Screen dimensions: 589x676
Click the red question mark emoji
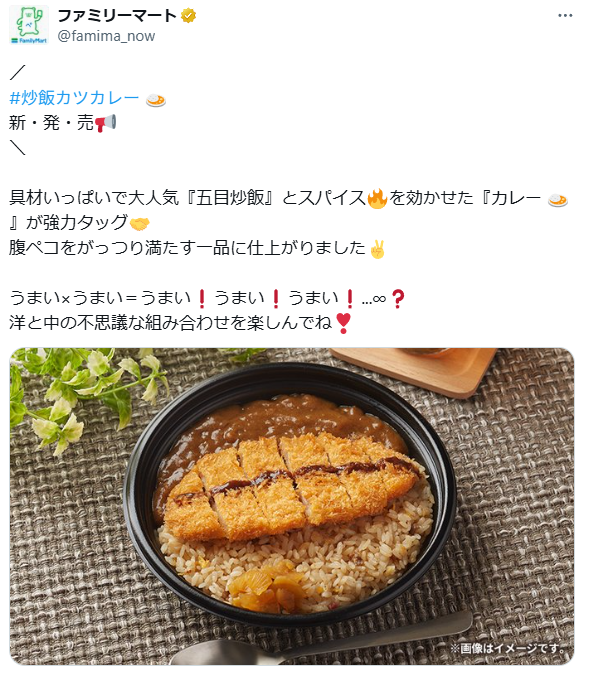398,299
